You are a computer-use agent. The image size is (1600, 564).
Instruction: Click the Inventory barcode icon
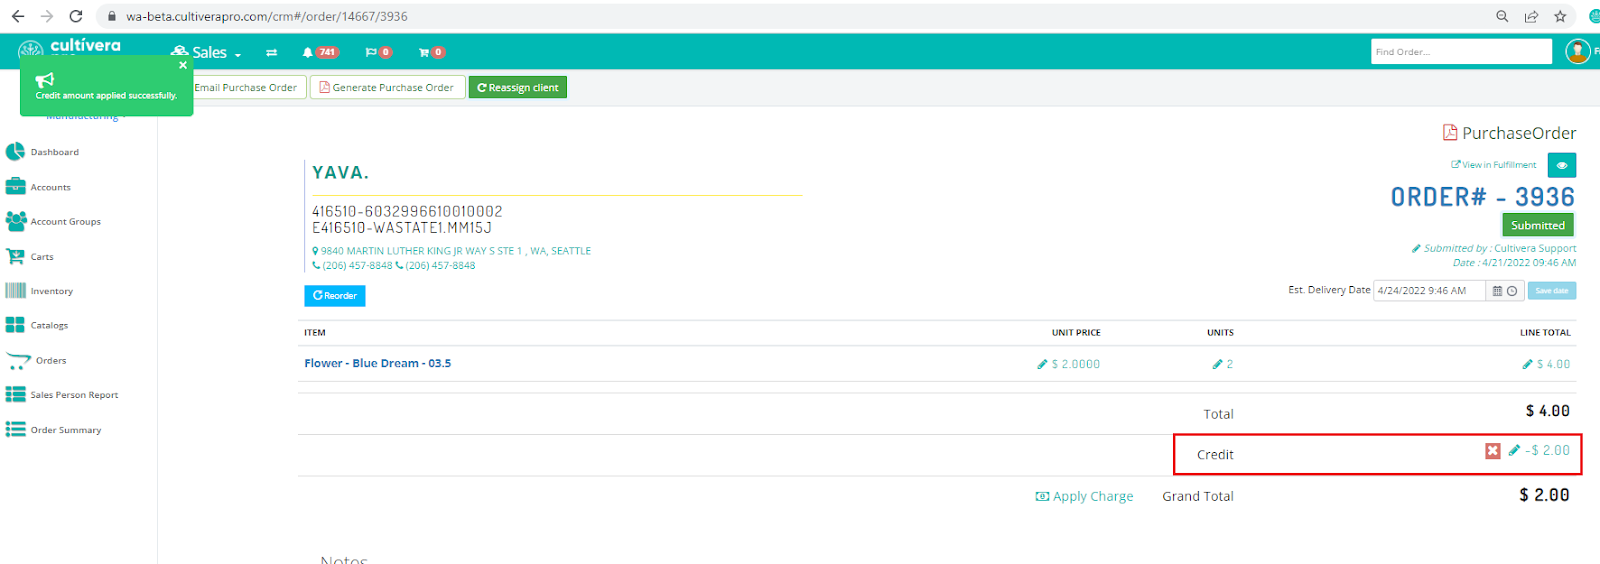pos(15,291)
